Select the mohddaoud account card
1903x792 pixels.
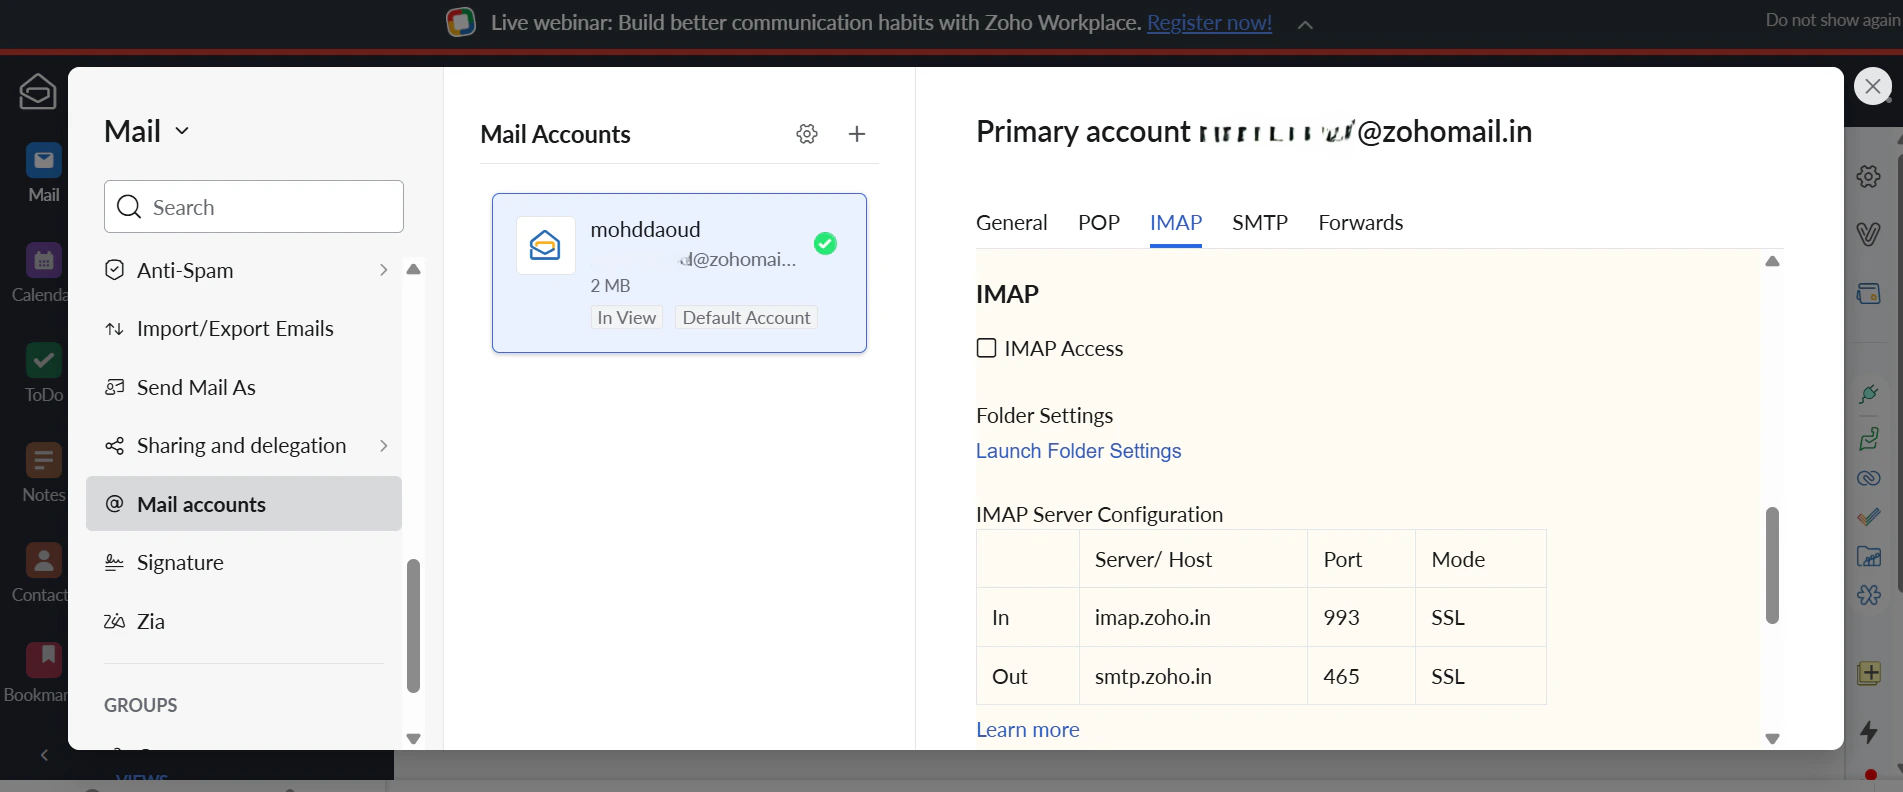679,273
